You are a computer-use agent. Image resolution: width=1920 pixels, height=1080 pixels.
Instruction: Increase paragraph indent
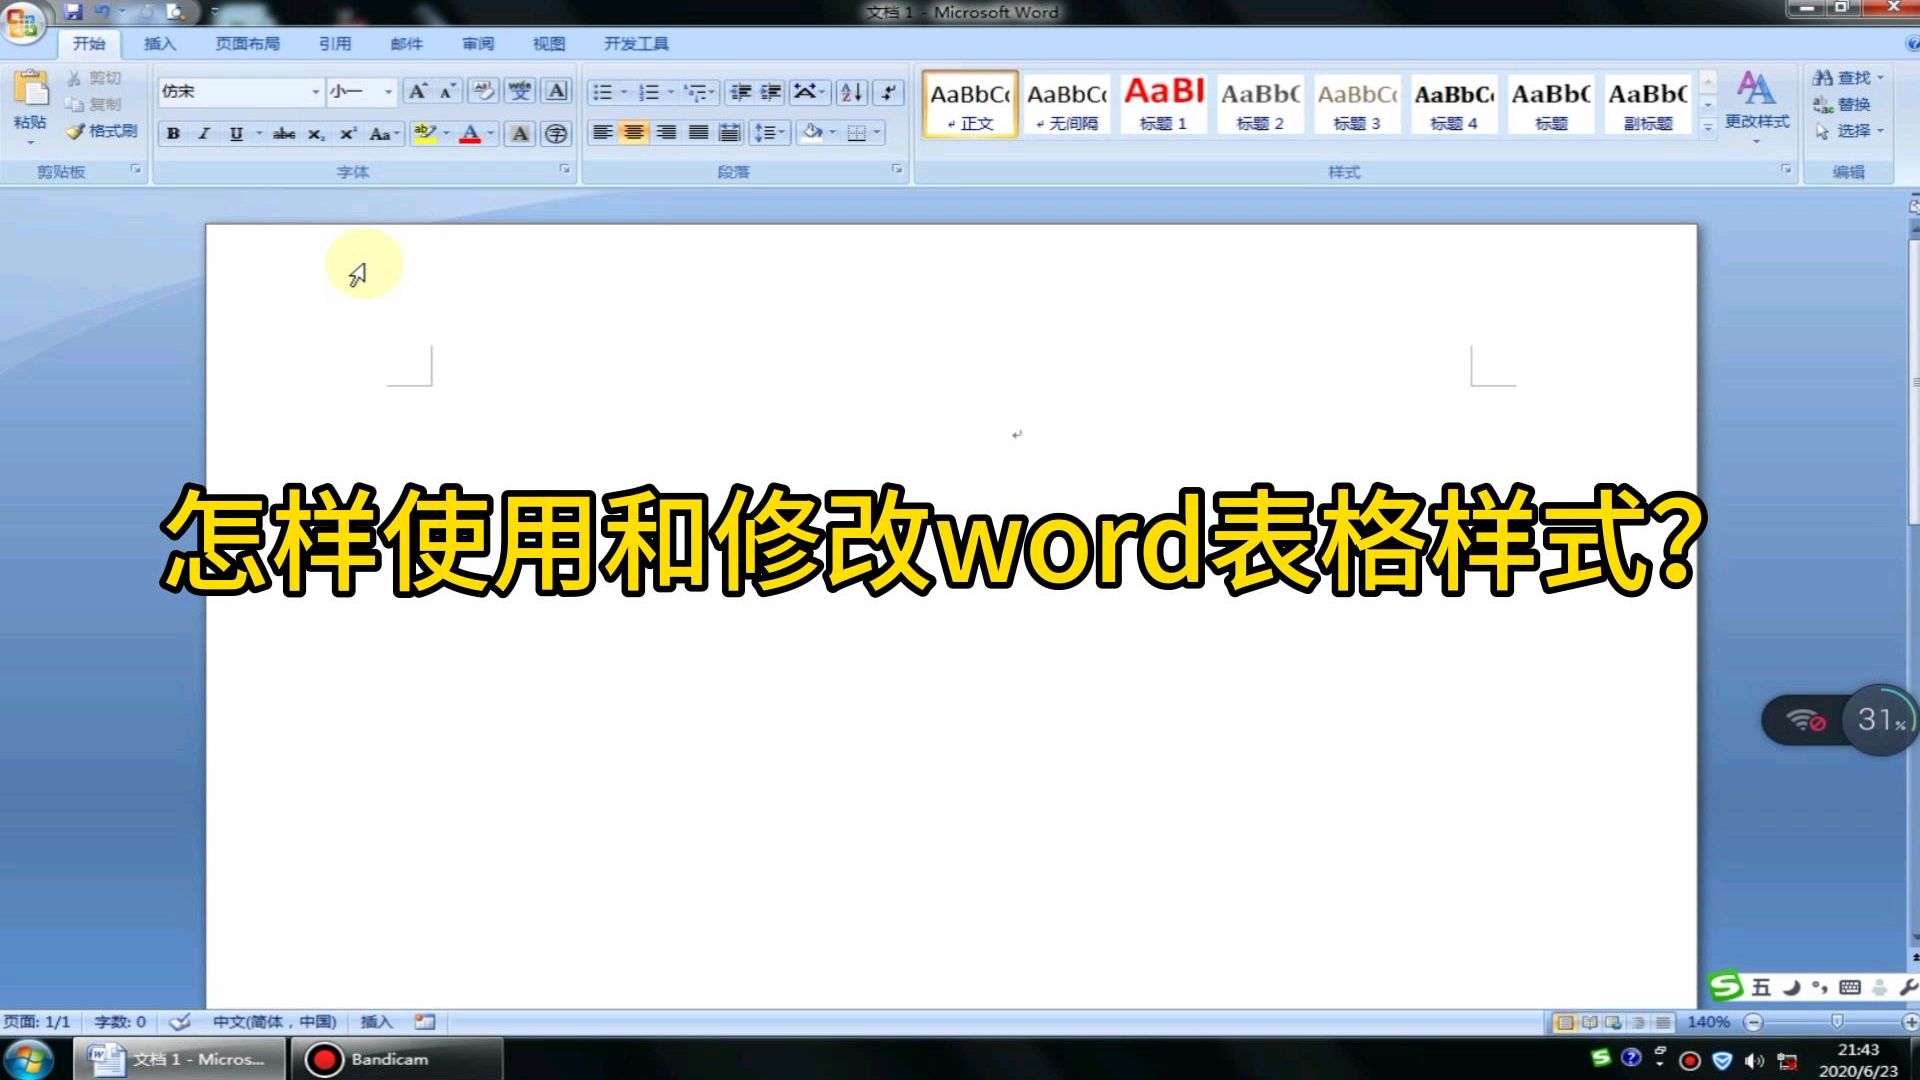coord(771,92)
